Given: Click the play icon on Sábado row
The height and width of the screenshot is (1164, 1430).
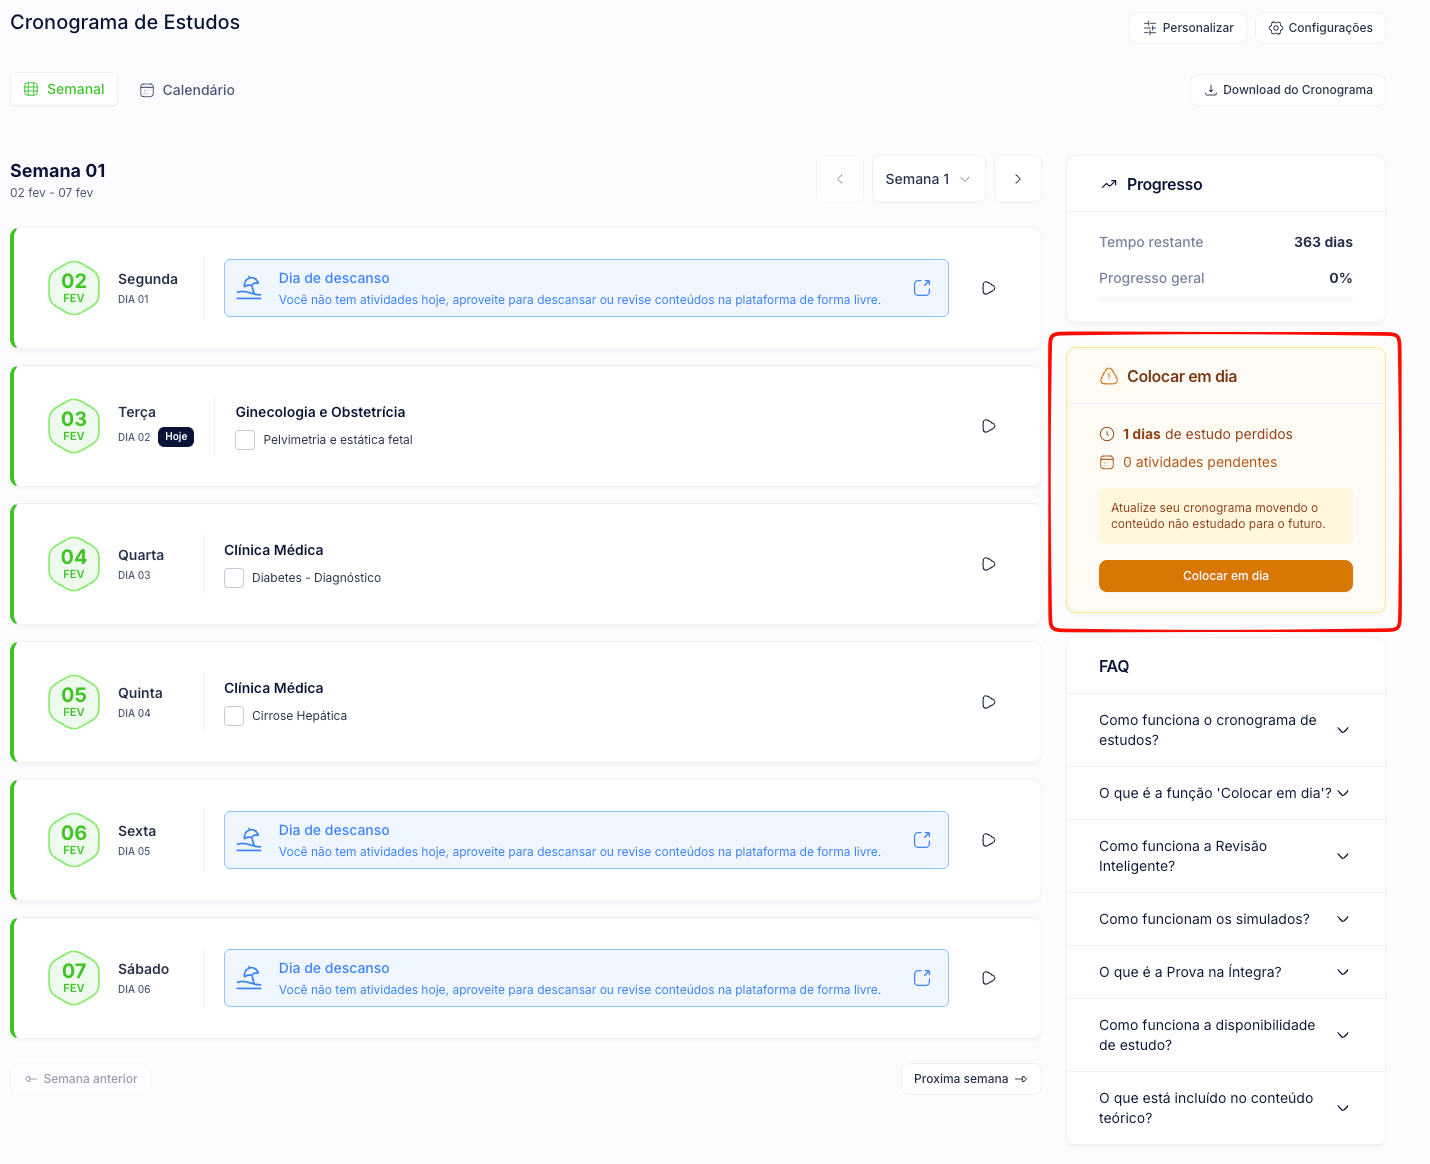Looking at the screenshot, I should pos(988,978).
